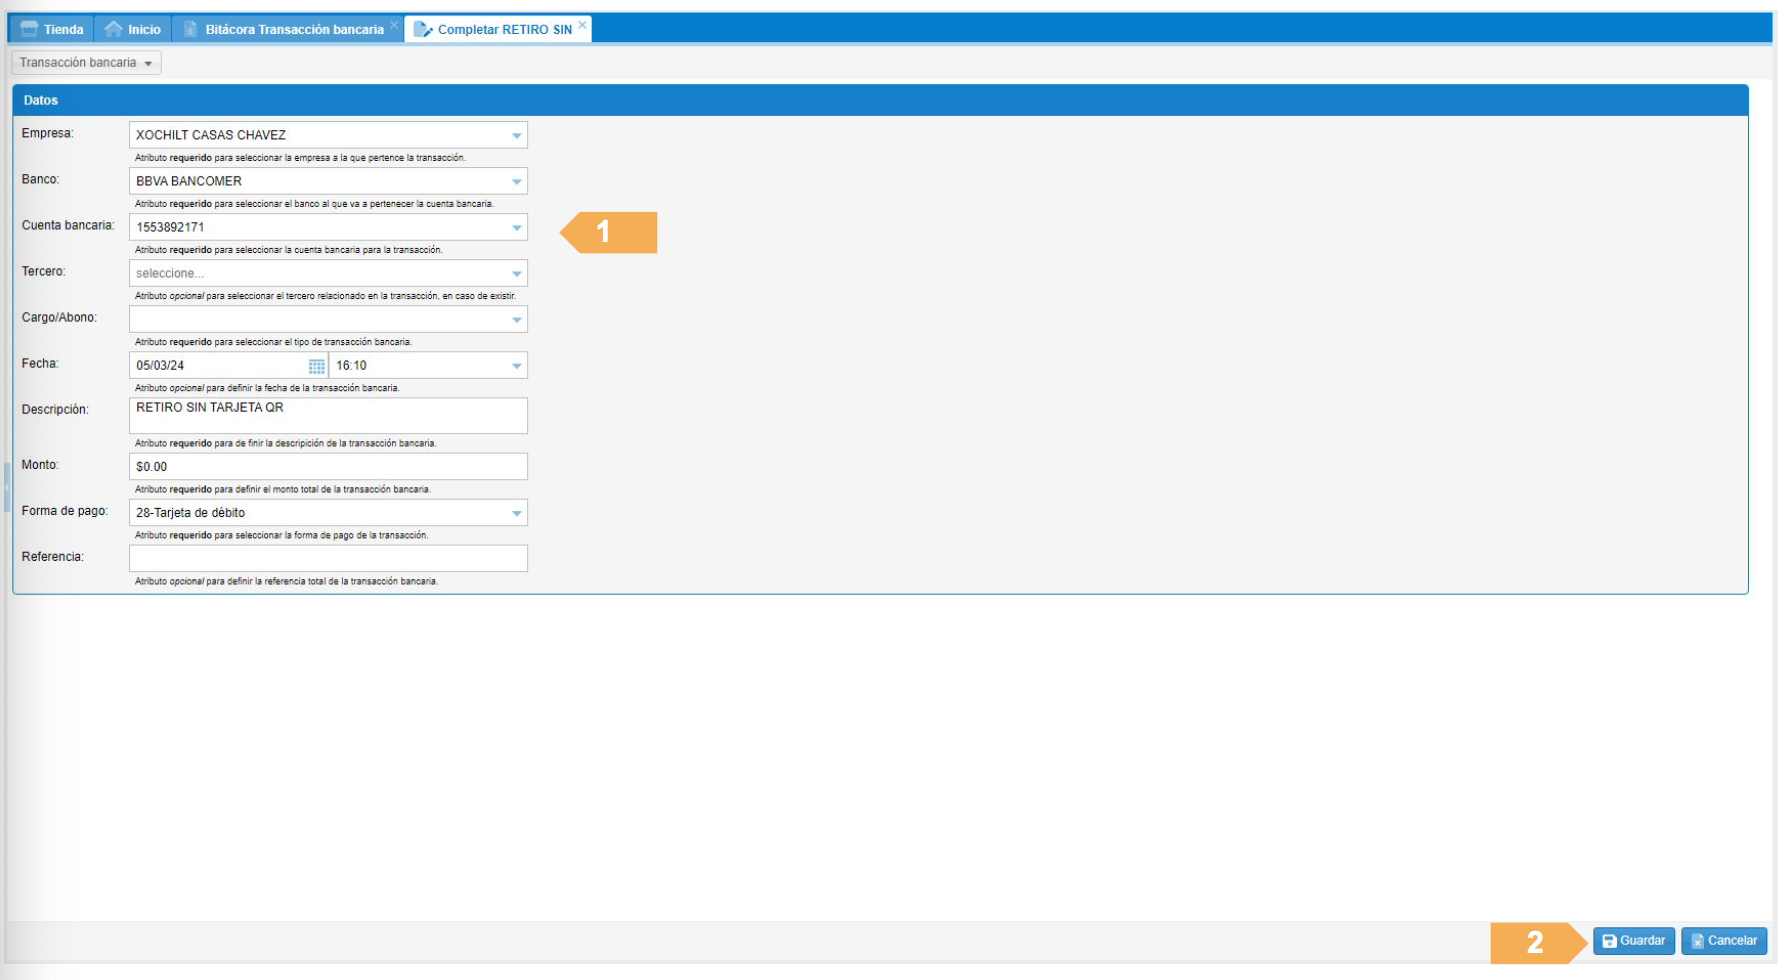Screen dimensions: 1792x980
Task: Expand the Empresa dropdown list
Action: pyautogui.click(x=516, y=135)
